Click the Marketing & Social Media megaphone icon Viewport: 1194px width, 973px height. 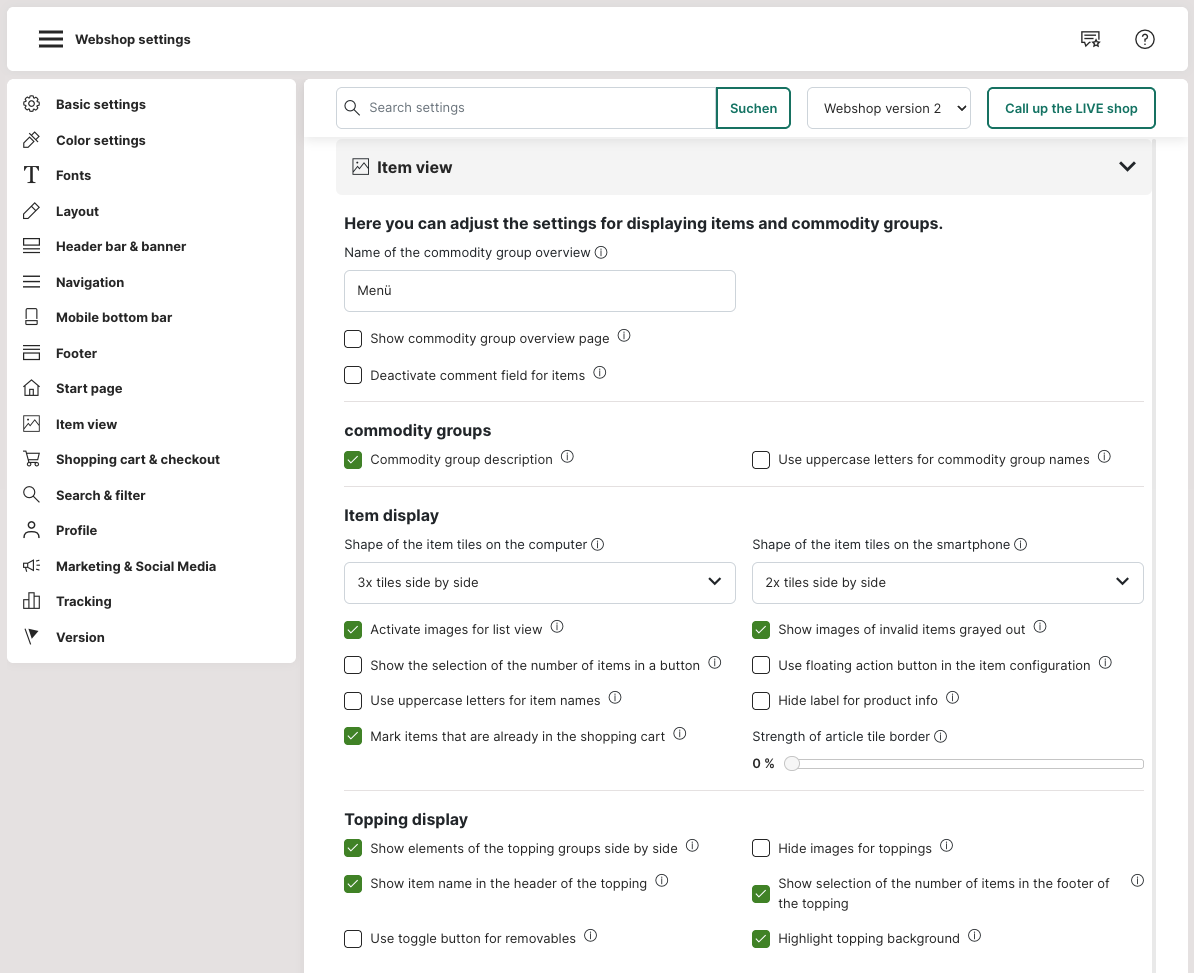(x=32, y=566)
